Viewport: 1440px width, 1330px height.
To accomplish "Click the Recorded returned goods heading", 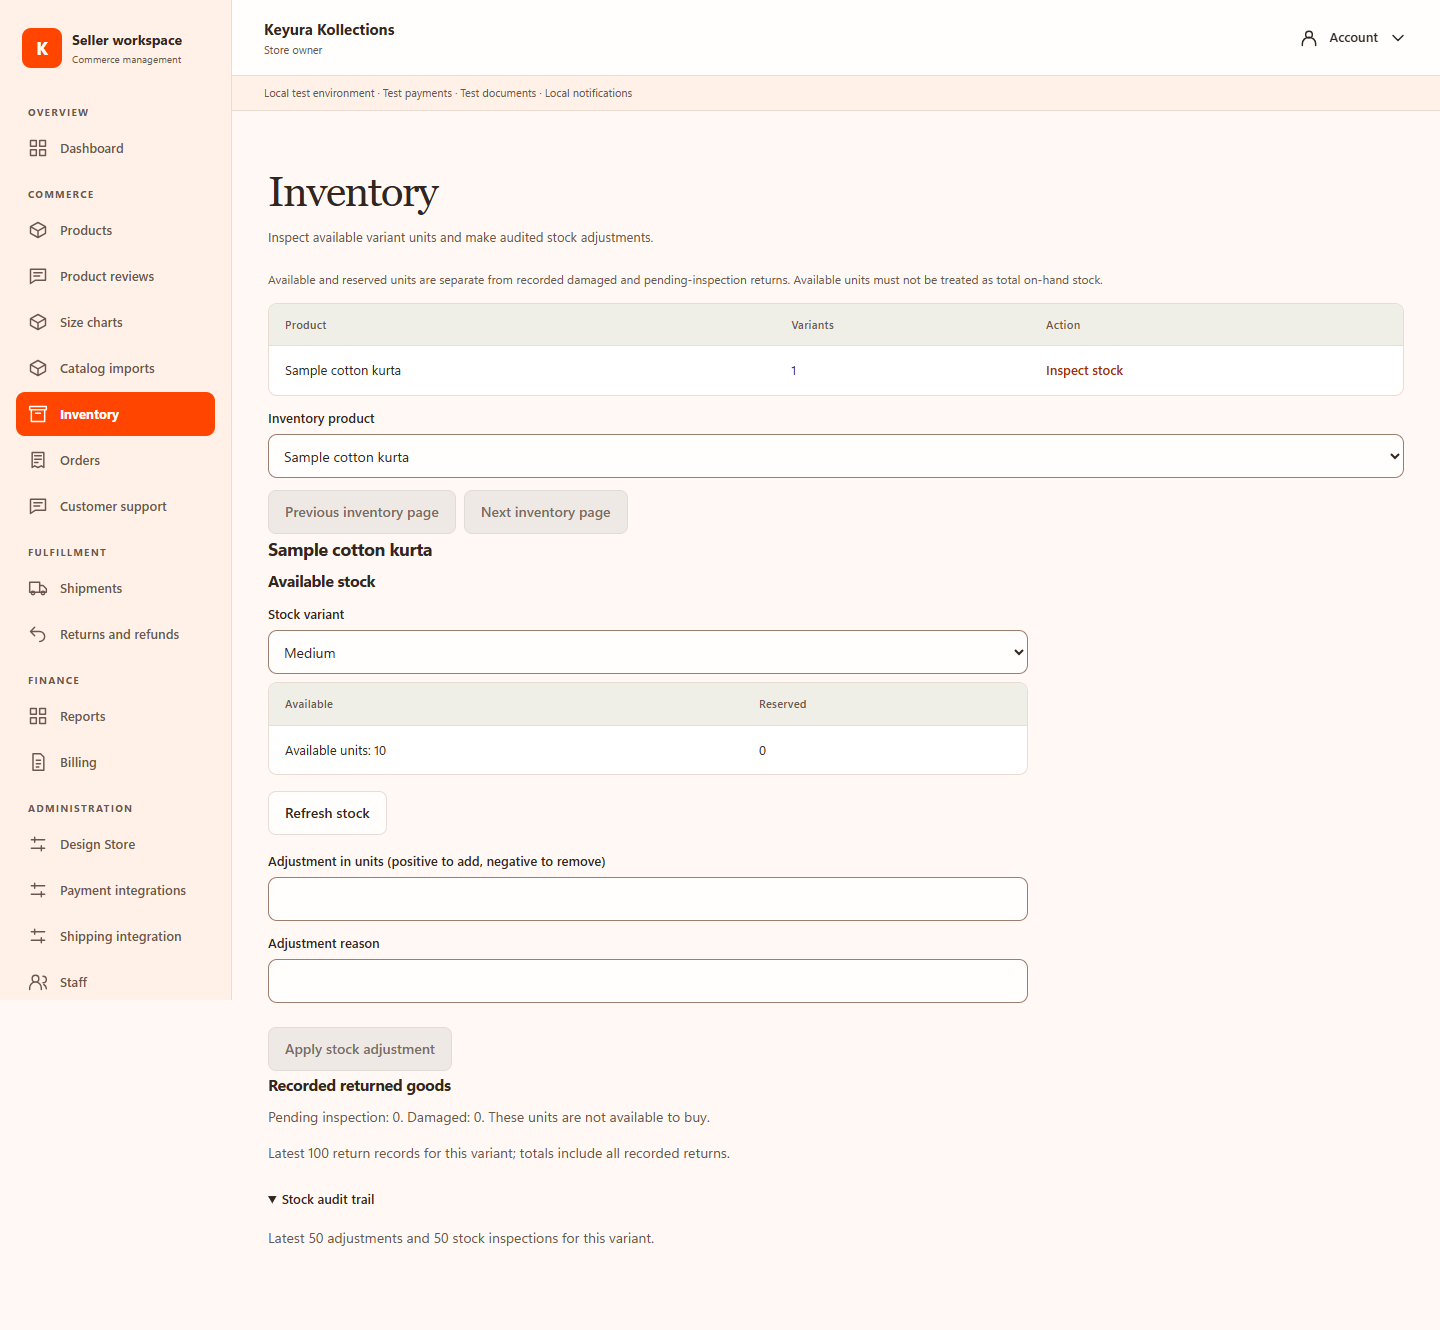I will coord(359,1086).
